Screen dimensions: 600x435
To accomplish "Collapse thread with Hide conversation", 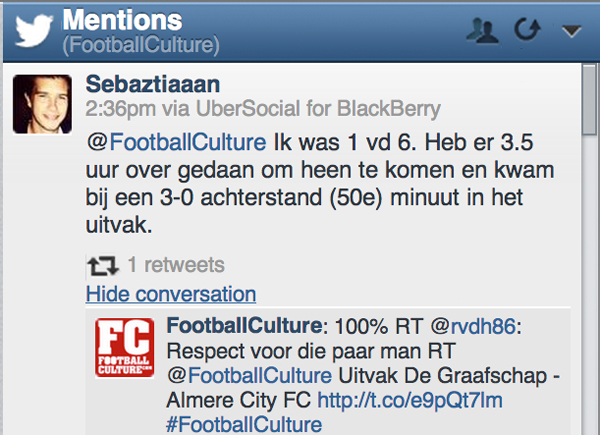I will [x=170, y=294].
